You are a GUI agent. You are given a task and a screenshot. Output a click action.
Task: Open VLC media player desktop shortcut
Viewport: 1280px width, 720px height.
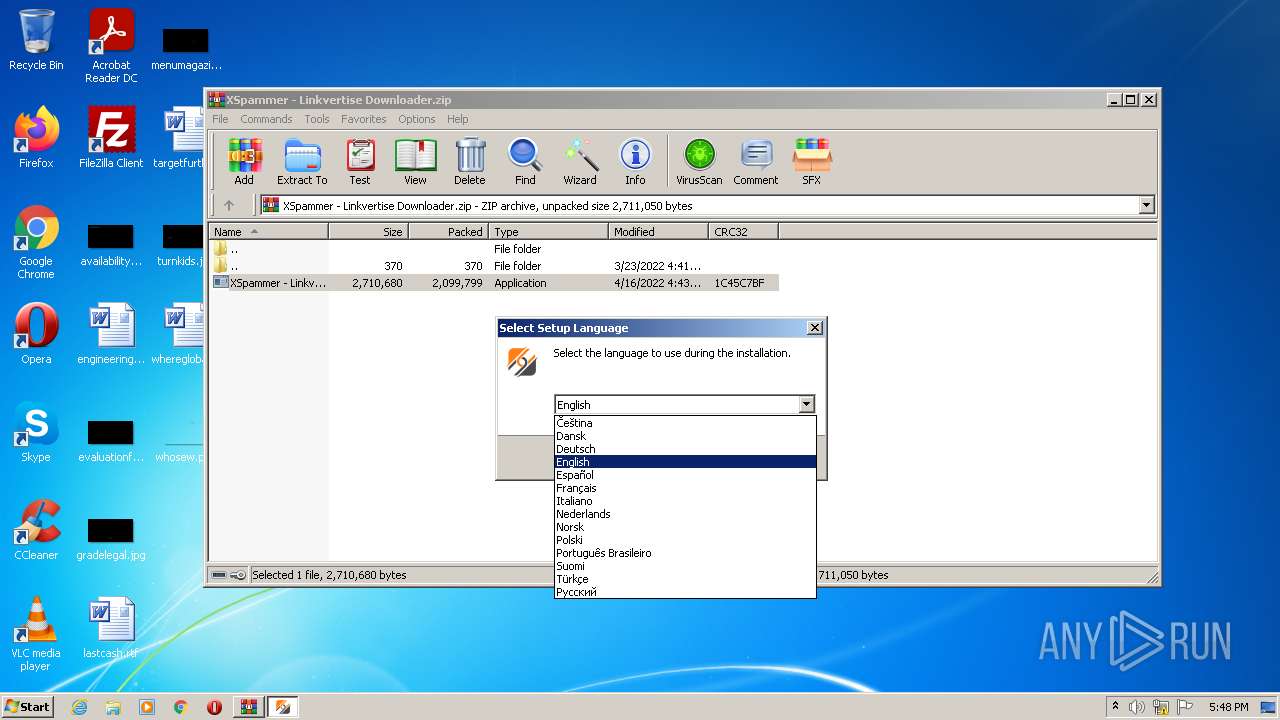pos(36,634)
